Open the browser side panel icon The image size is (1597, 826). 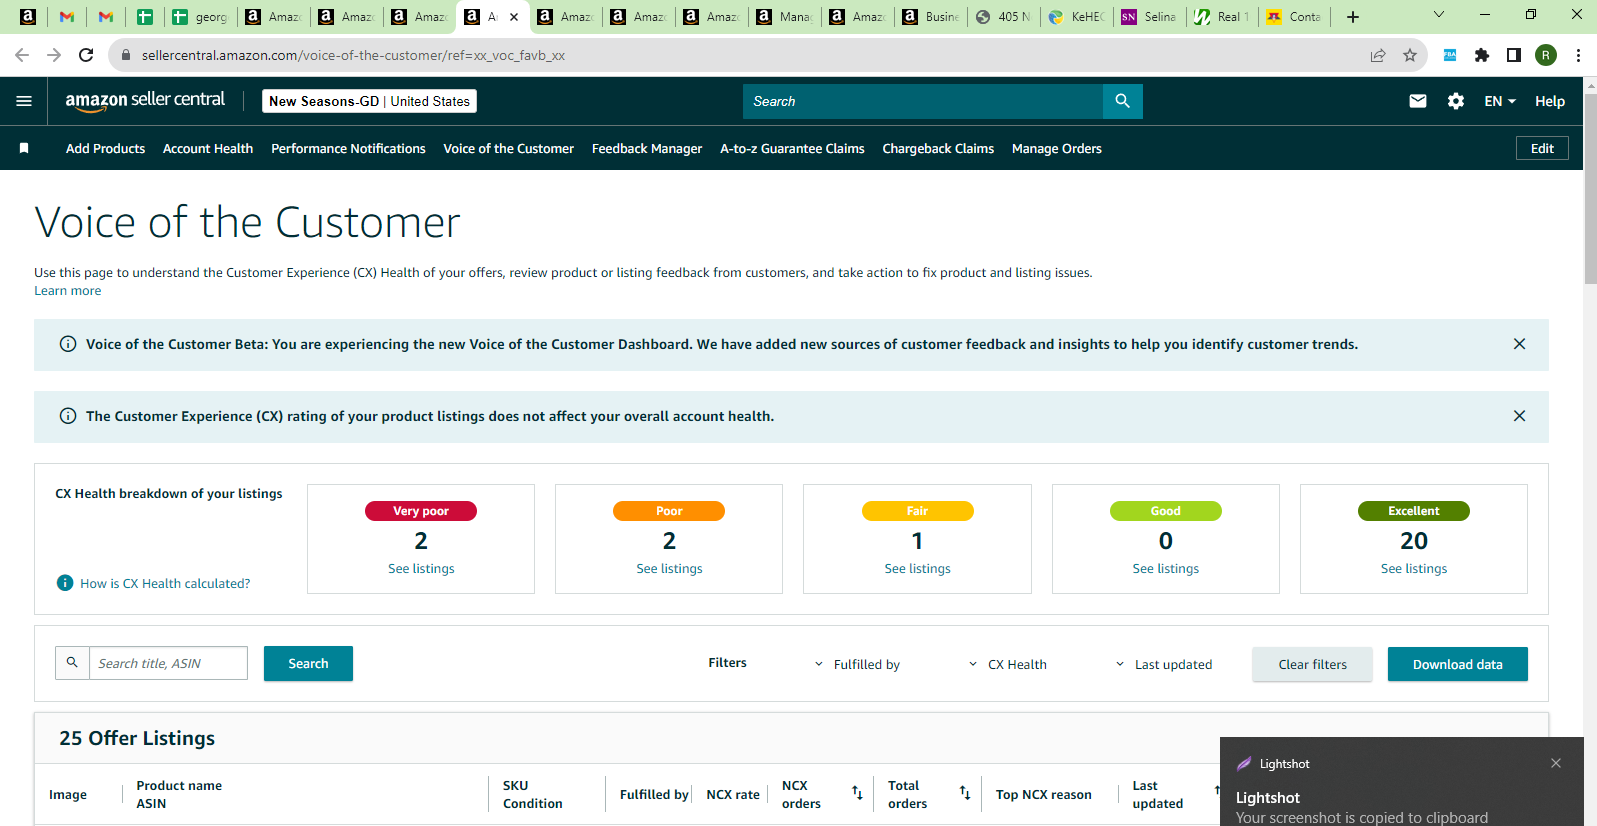pyautogui.click(x=1514, y=55)
